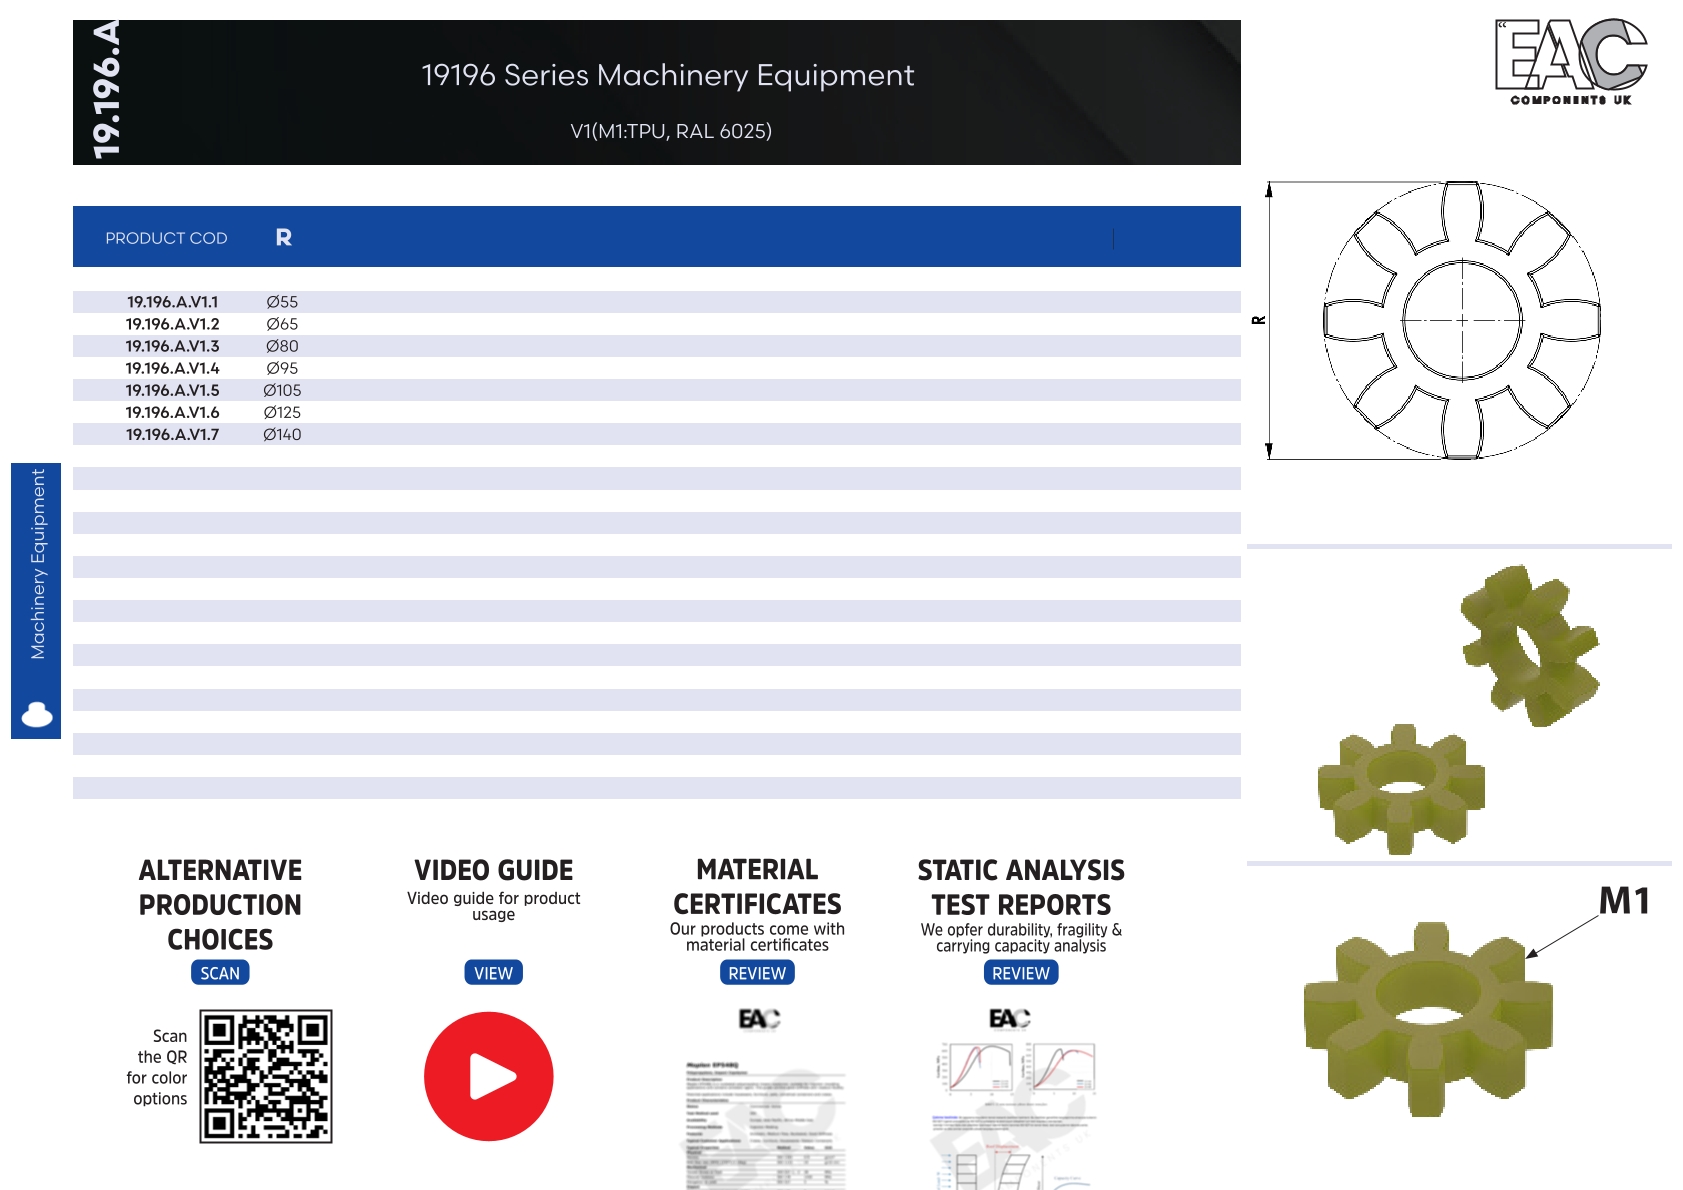This screenshot has height=1190, width=1683.
Task: Click the 'Scan the QR for color options' text
Action: [x=159, y=1067]
